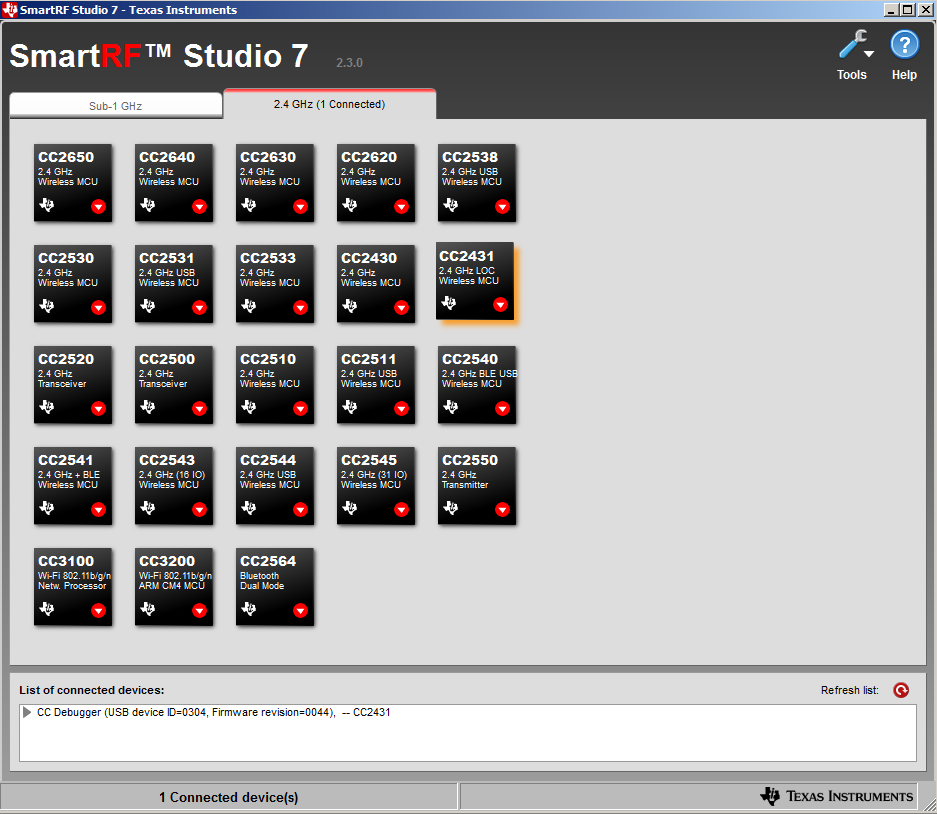The width and height of the screenshot is (937, 814).
Task: Select the CC2540 BLE USB tile
Action: pyautogui.click(x=477, y=385)
